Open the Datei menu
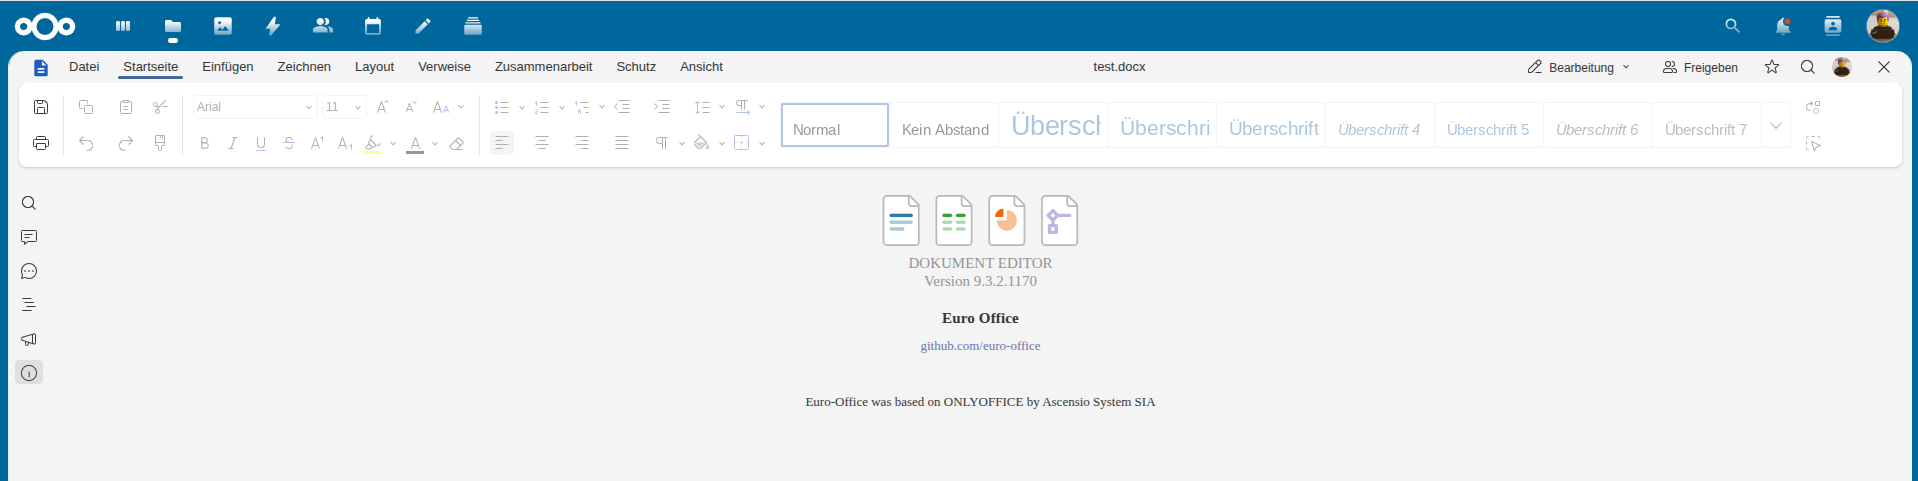The height and width of the screenshot is (481, 1918). tap(84, 67)
